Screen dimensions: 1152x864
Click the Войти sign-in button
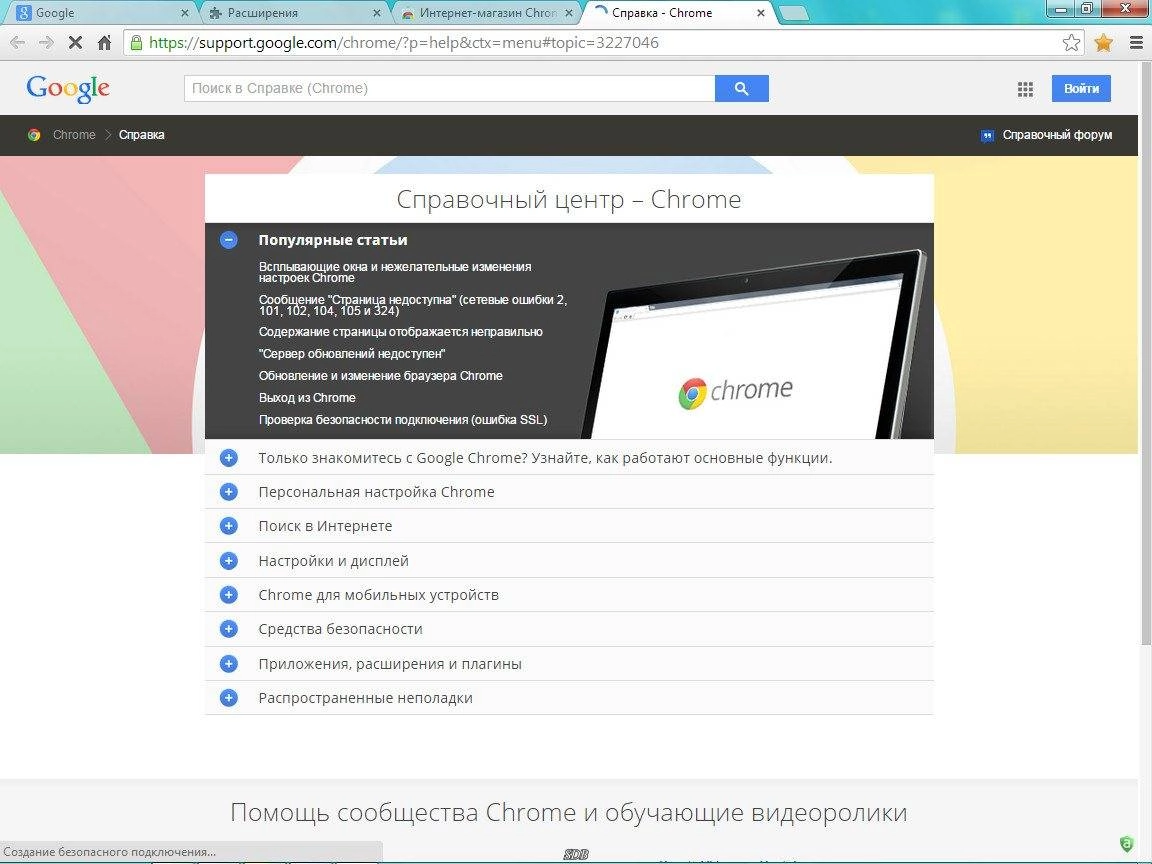[x=1081, y=88]
